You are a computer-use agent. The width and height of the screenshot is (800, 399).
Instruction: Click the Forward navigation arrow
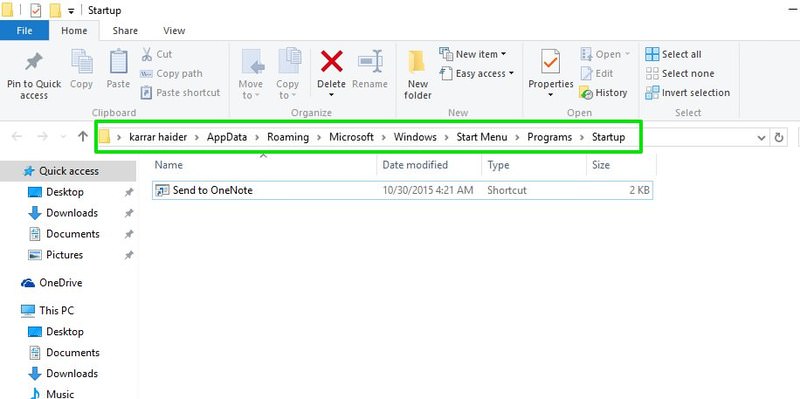pyautogui.click(x=42, y=137)
